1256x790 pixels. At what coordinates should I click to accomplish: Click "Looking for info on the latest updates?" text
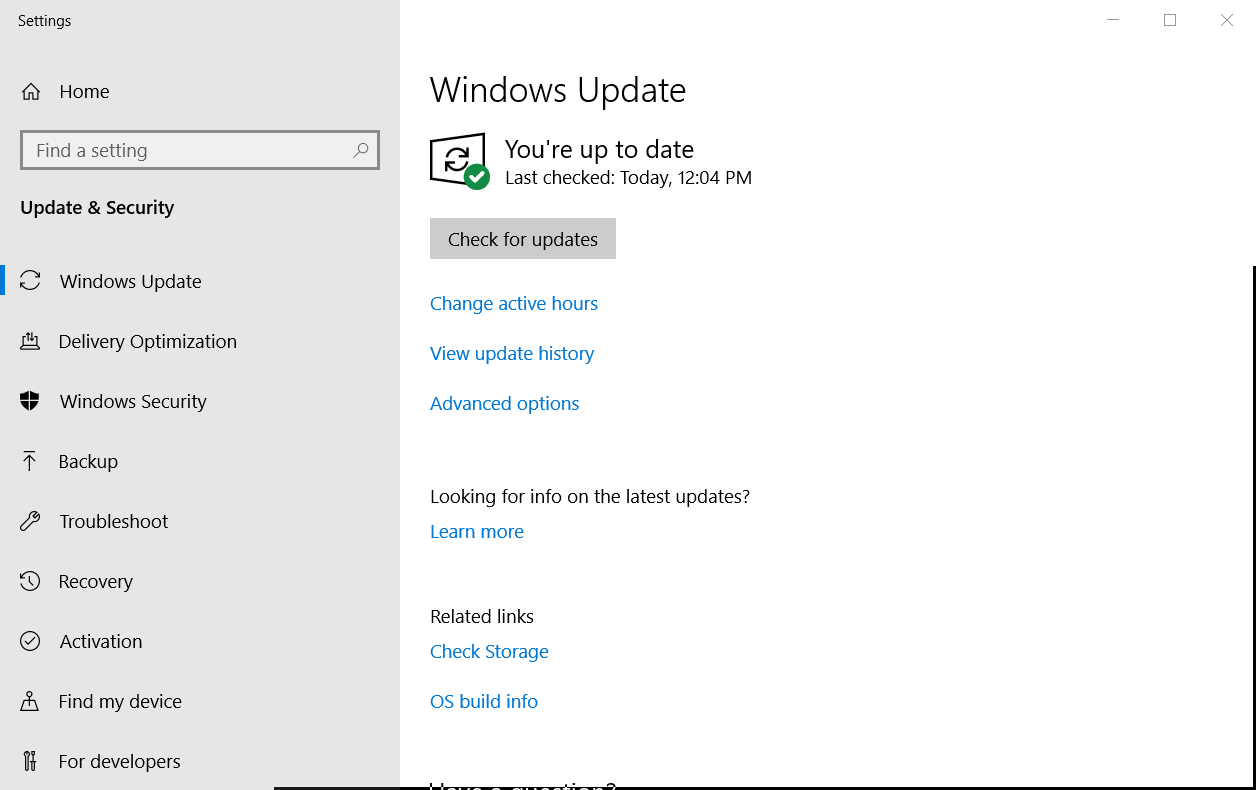(590, 496)
